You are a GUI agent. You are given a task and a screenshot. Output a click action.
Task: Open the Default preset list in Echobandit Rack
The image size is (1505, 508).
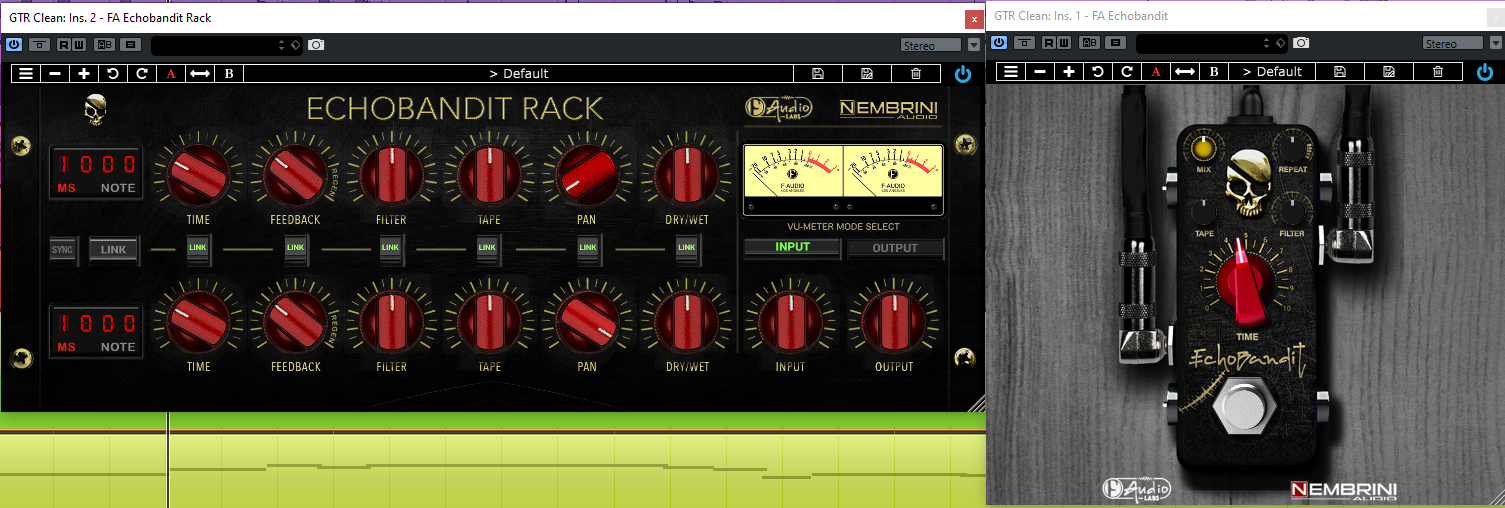518,73
